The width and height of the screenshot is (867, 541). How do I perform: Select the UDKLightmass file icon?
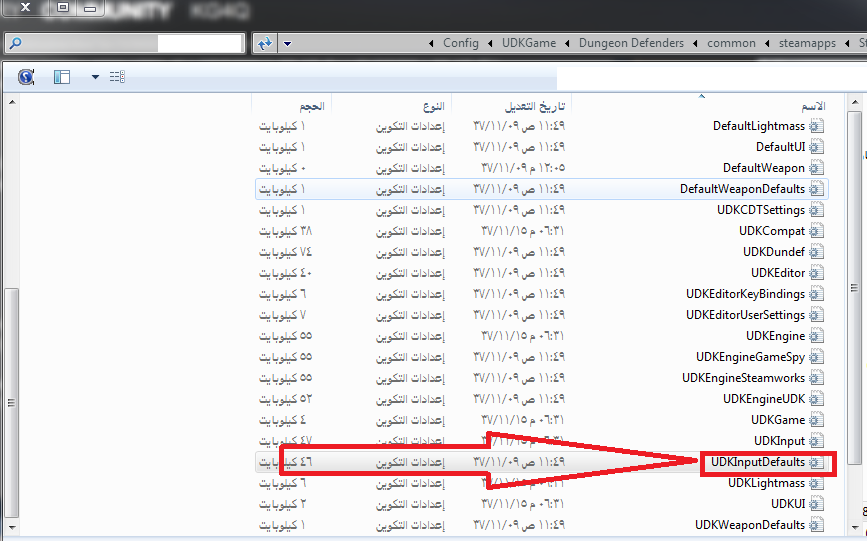pyautogui.click(x=816, y=483)
